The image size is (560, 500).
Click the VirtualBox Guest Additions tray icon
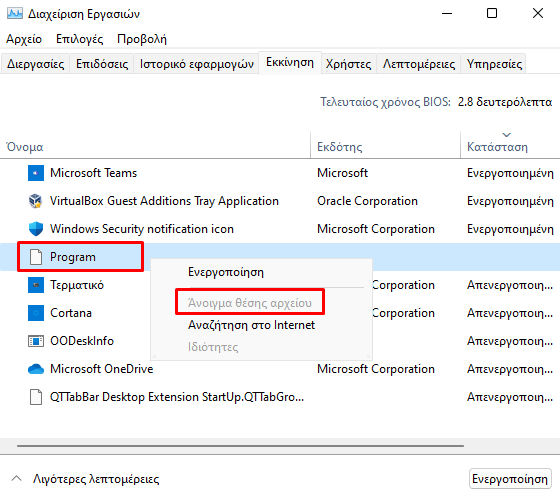[36, 201]
